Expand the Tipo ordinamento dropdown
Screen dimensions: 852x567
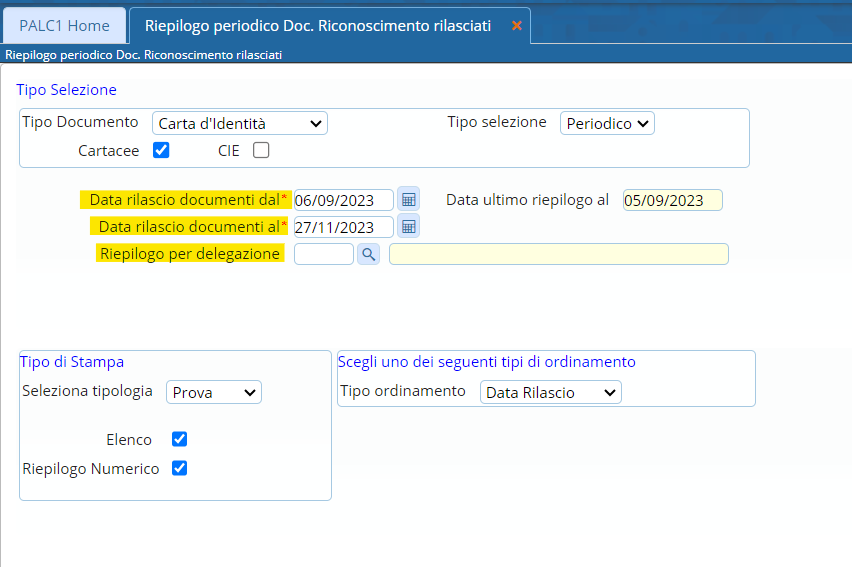[550, 392]
